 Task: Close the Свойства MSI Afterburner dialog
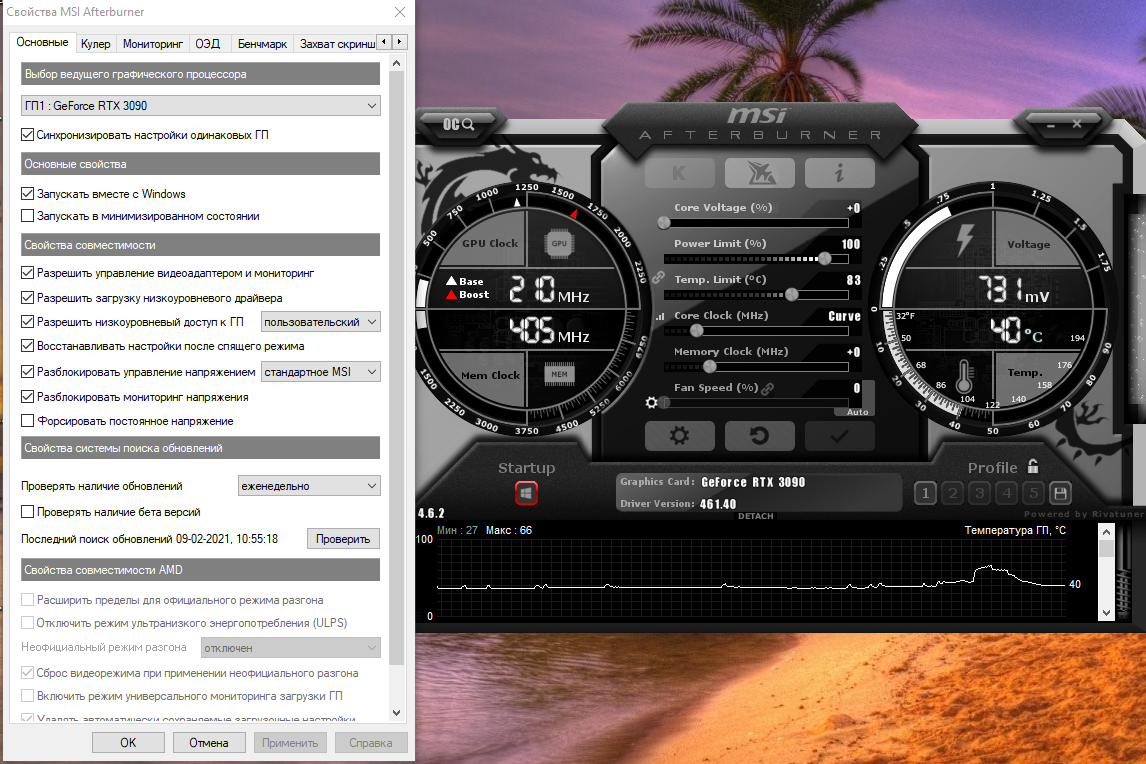400,12
